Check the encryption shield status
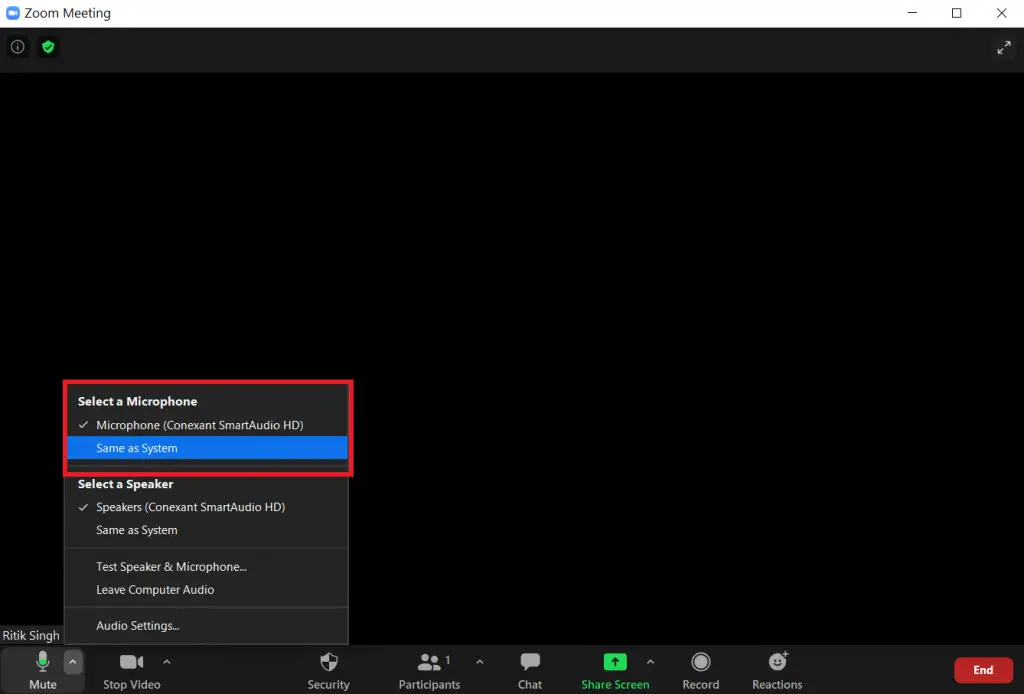Image resolution: width=1024 pixels, height=694 pixels. point(48,46)
